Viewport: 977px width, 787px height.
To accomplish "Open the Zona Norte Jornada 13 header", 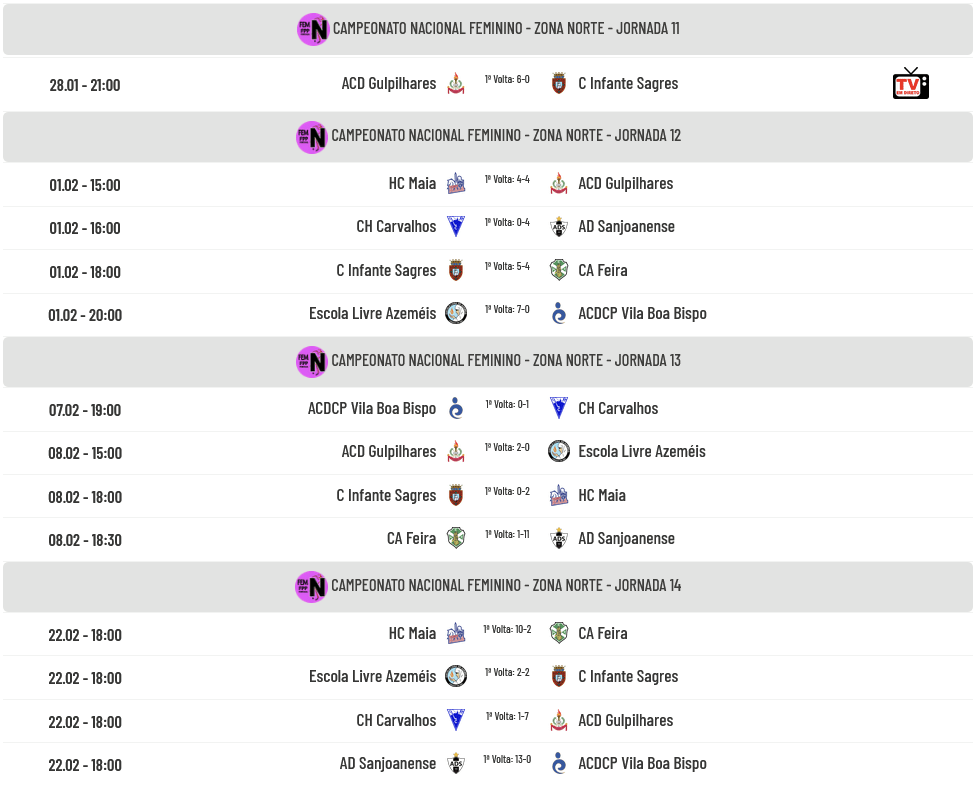I will coord(505,360).
